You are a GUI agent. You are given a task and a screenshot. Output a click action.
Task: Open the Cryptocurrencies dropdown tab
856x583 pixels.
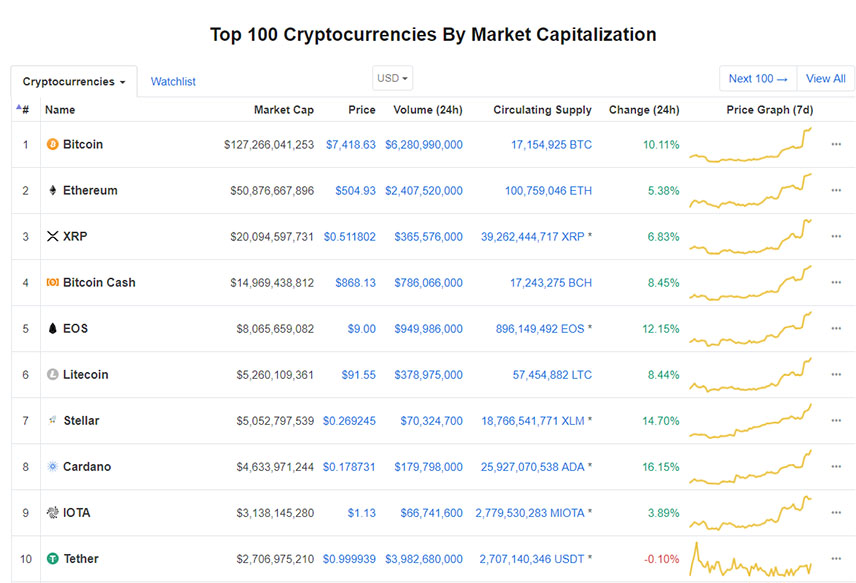[x=74, y=82]
